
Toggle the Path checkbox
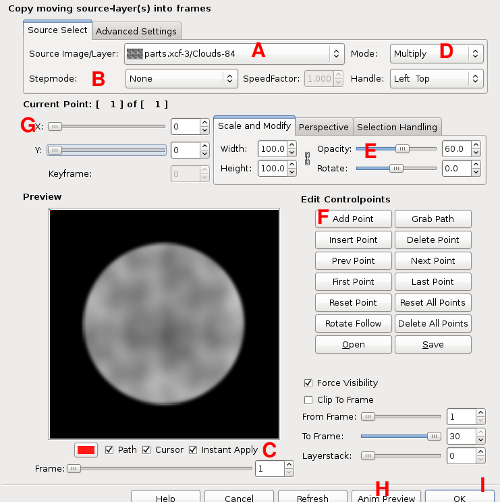[109, 450]
